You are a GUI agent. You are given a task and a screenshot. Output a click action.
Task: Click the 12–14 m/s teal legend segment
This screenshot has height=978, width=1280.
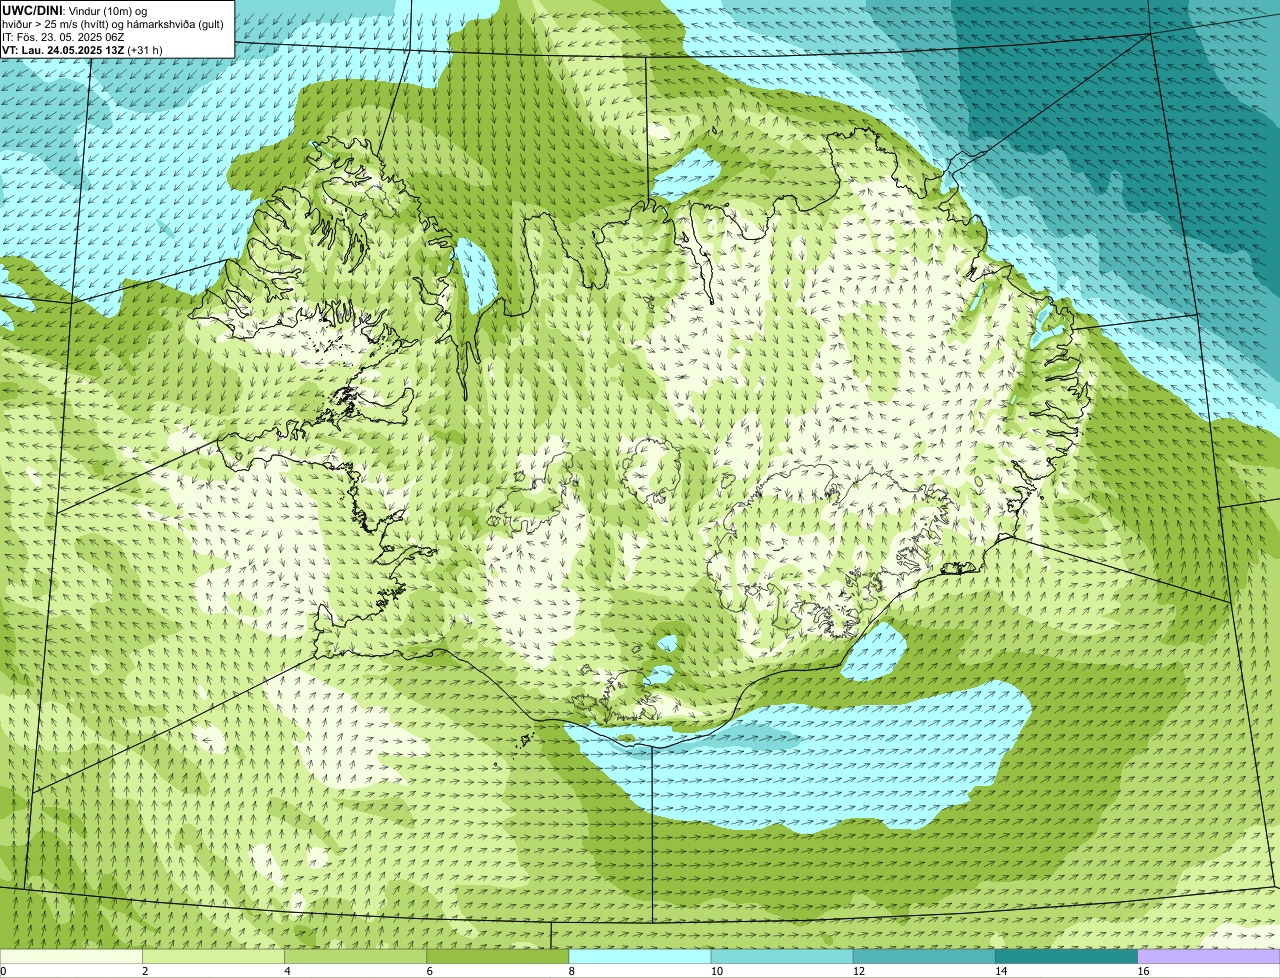point(924,956)
